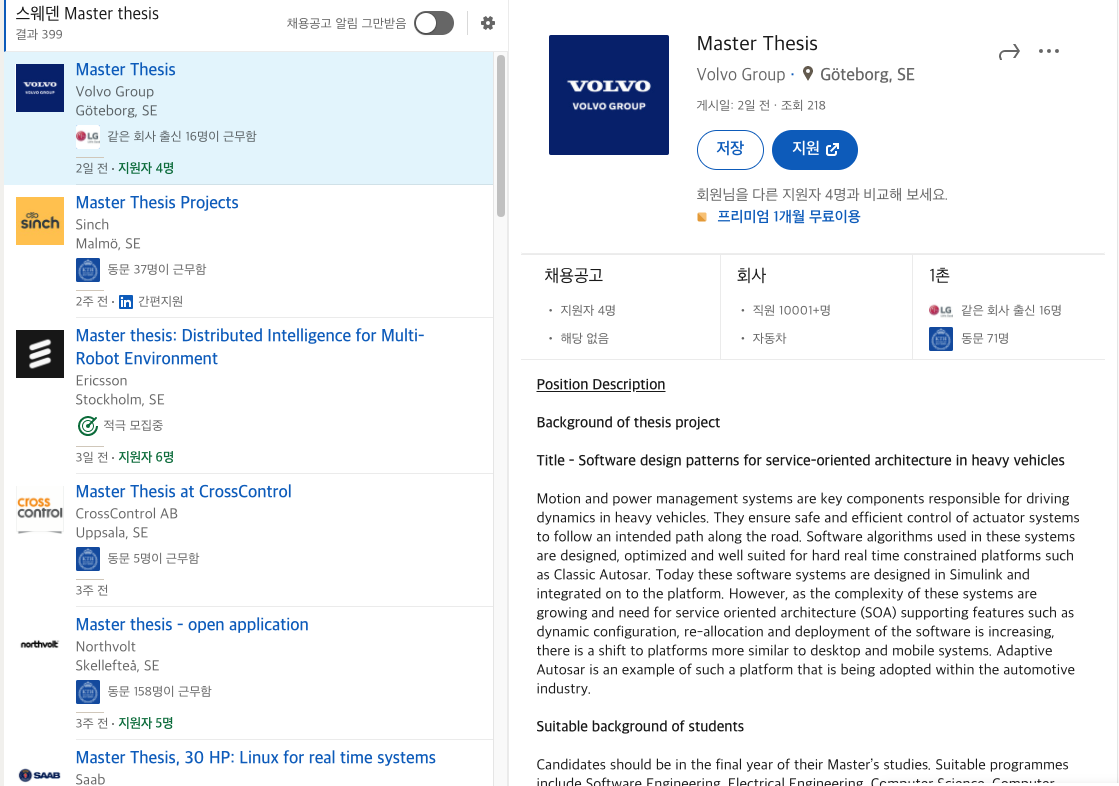This screenshot has height=786, width=1119.
Task: Click alumni school icon under Northvolt
Action: [88, 692]
